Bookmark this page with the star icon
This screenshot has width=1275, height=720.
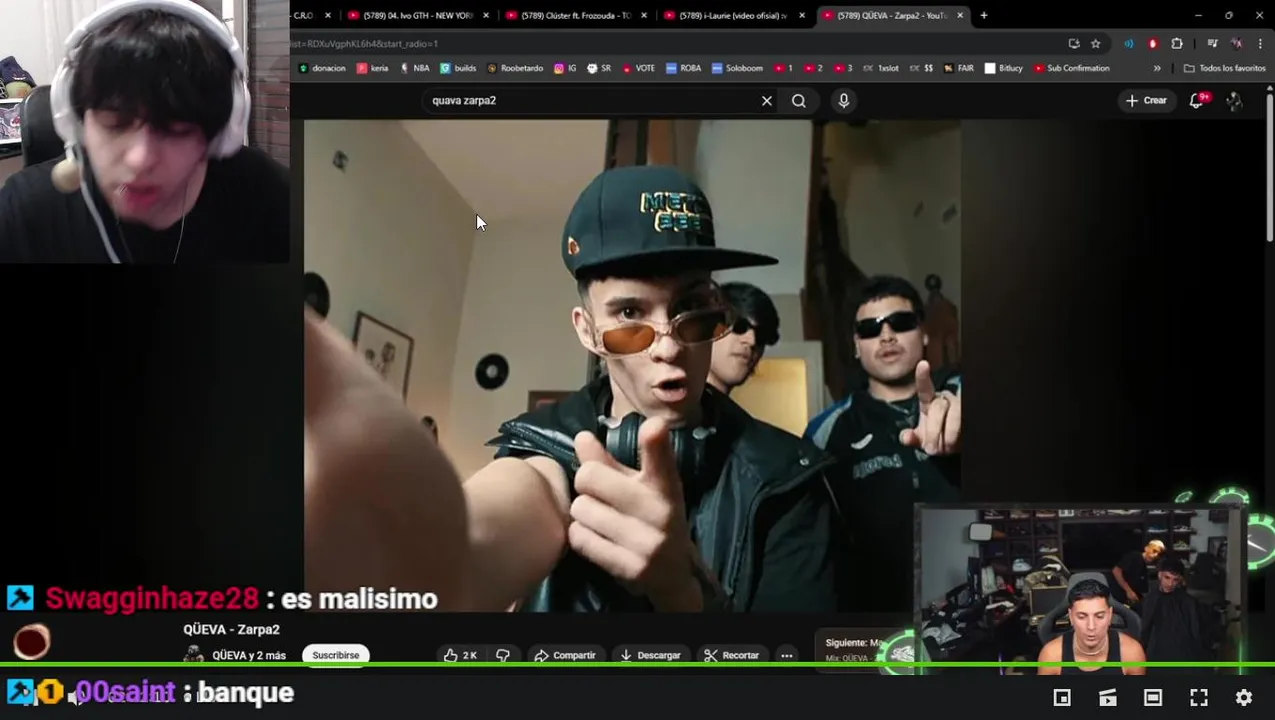pos(1096,44)
